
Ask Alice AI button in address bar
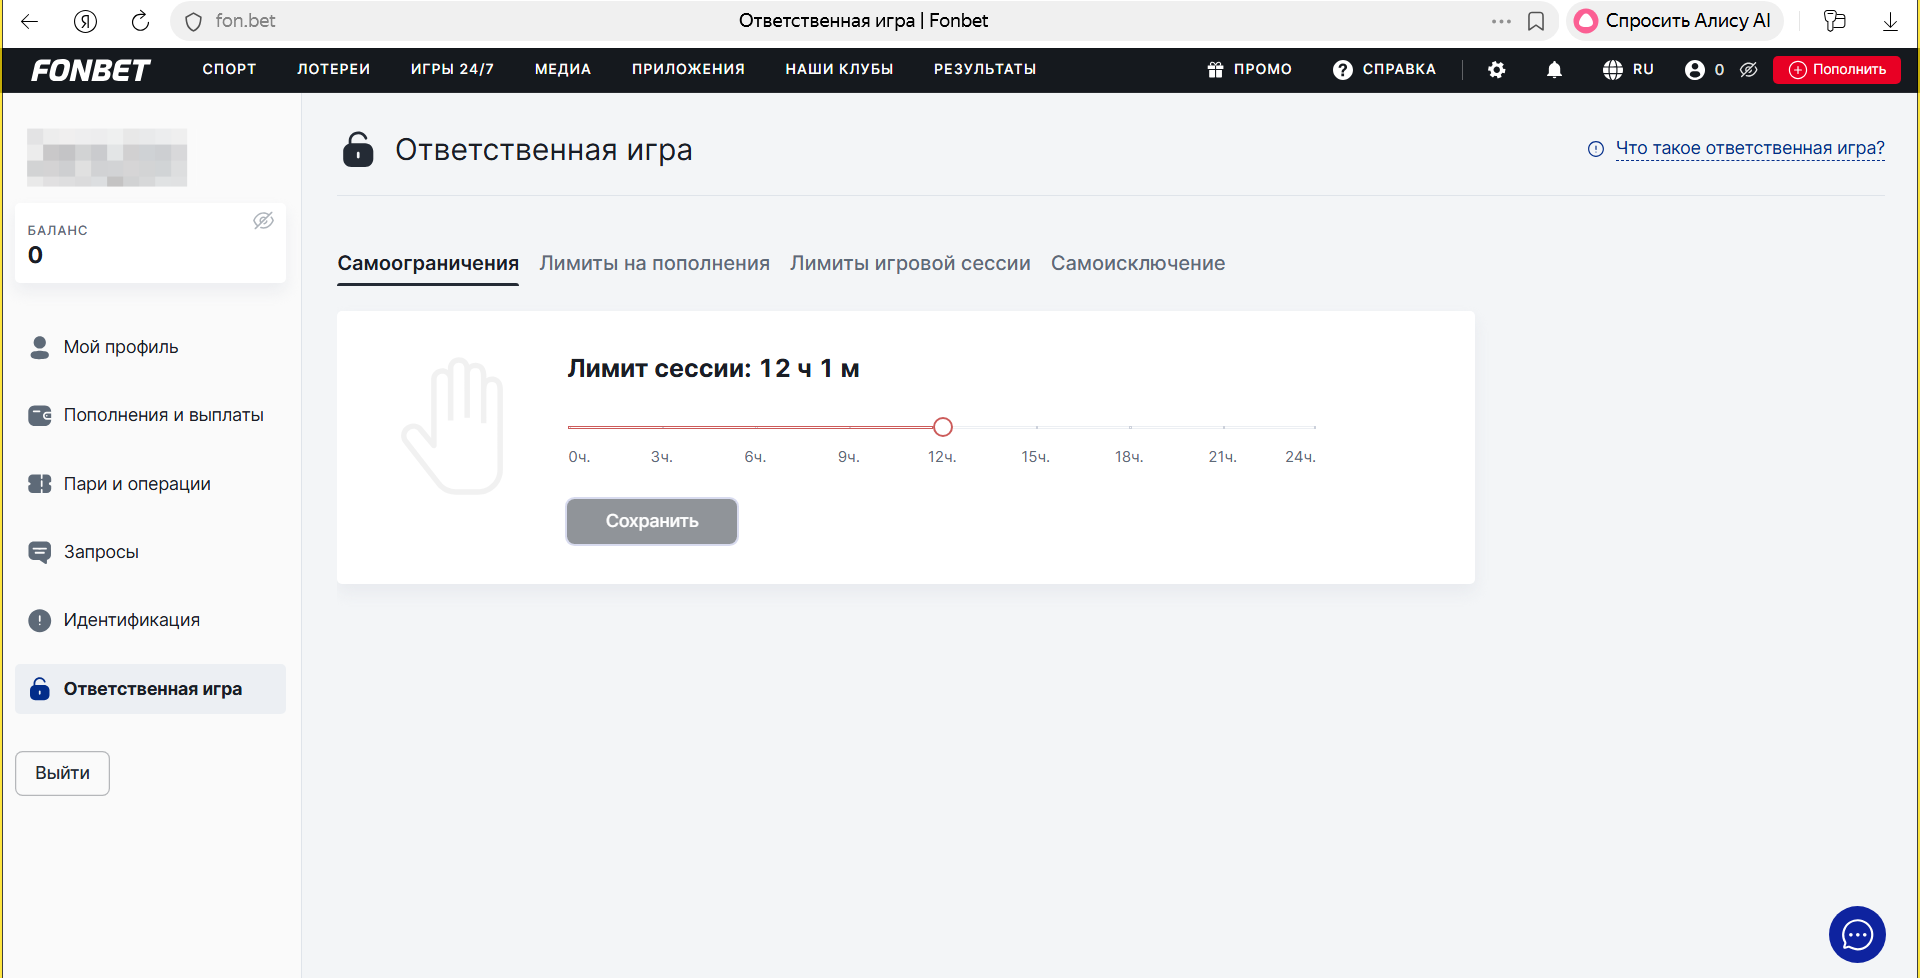(1674, 21)
